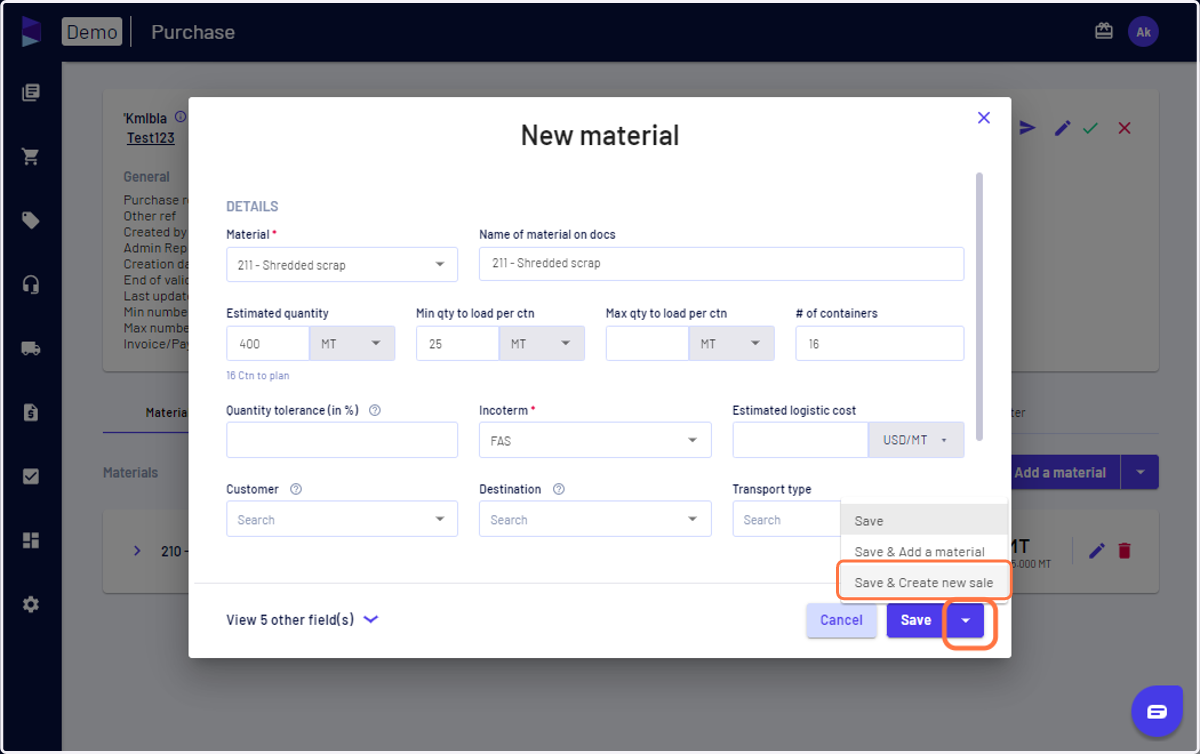Screen dimensions: 1200x754
Task: Open the settings gear sidebar icon
Action: pyautogui.click(x=31, y=605)
